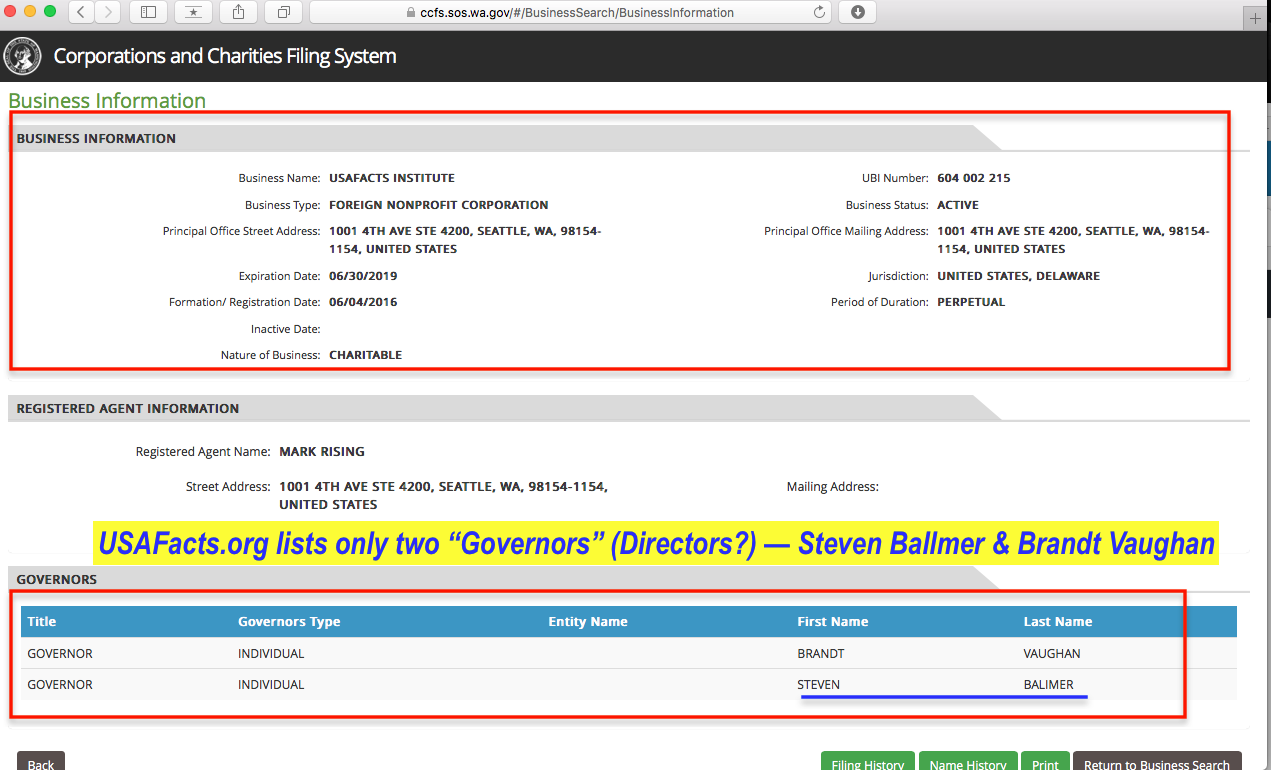Click the Last Name column header
The image size is (1271, 770).
point(1057,621)
